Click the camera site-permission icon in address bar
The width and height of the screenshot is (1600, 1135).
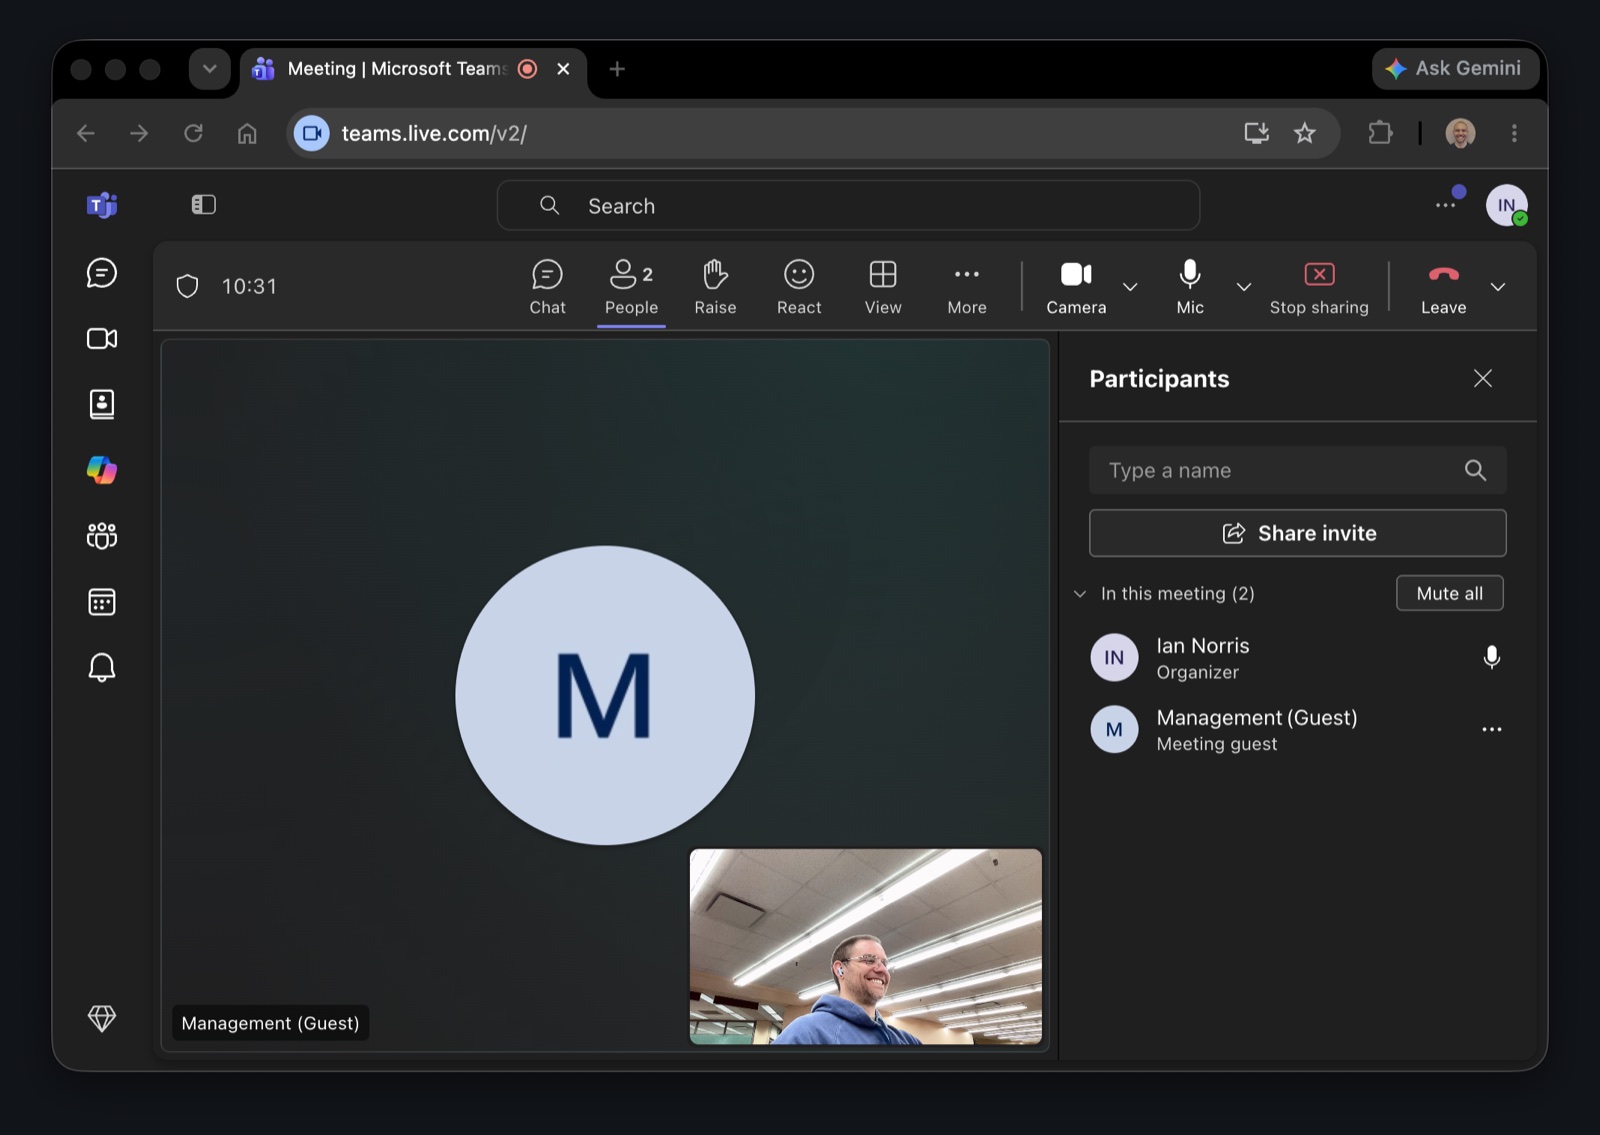tap(311, 133)
